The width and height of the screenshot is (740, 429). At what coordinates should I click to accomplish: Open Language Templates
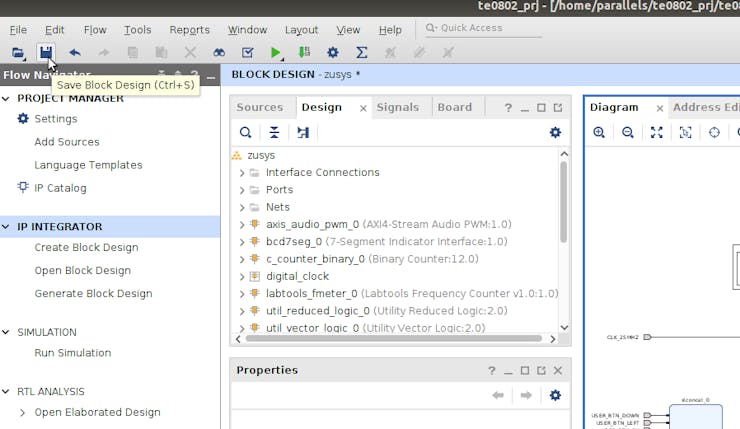[x=88, y=165]
